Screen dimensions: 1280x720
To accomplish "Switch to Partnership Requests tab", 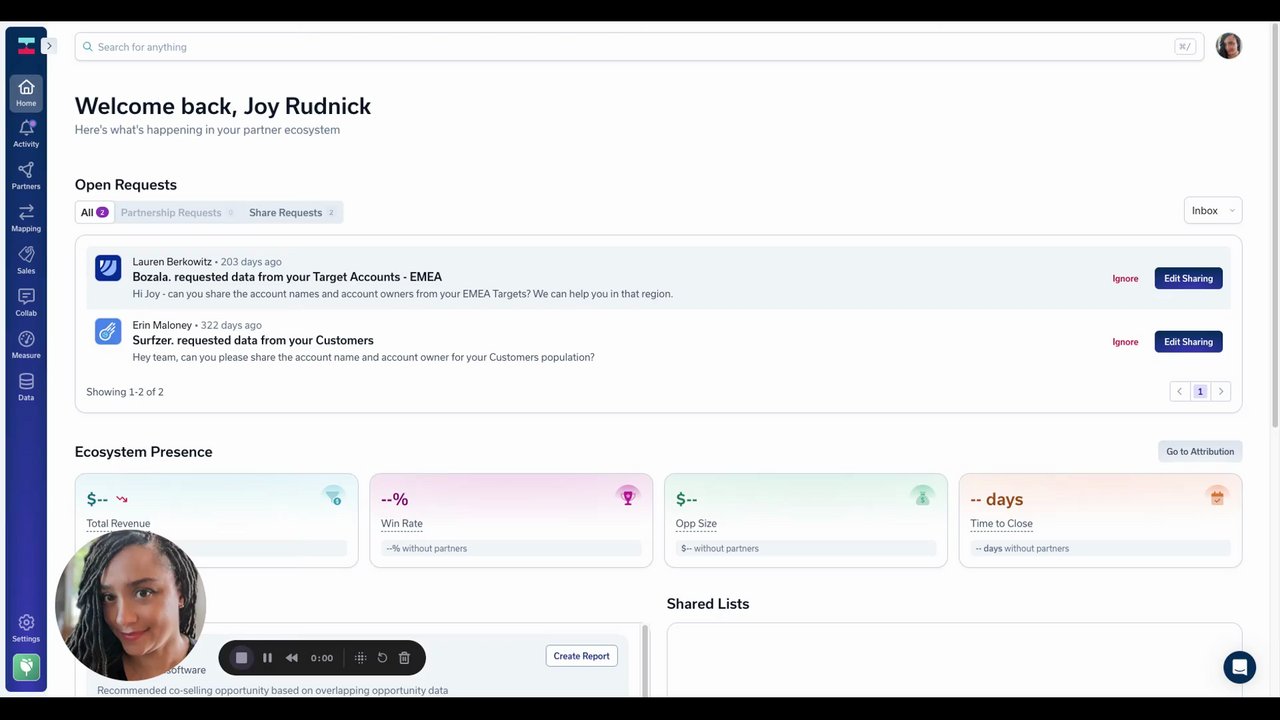I will click(177, 212).
